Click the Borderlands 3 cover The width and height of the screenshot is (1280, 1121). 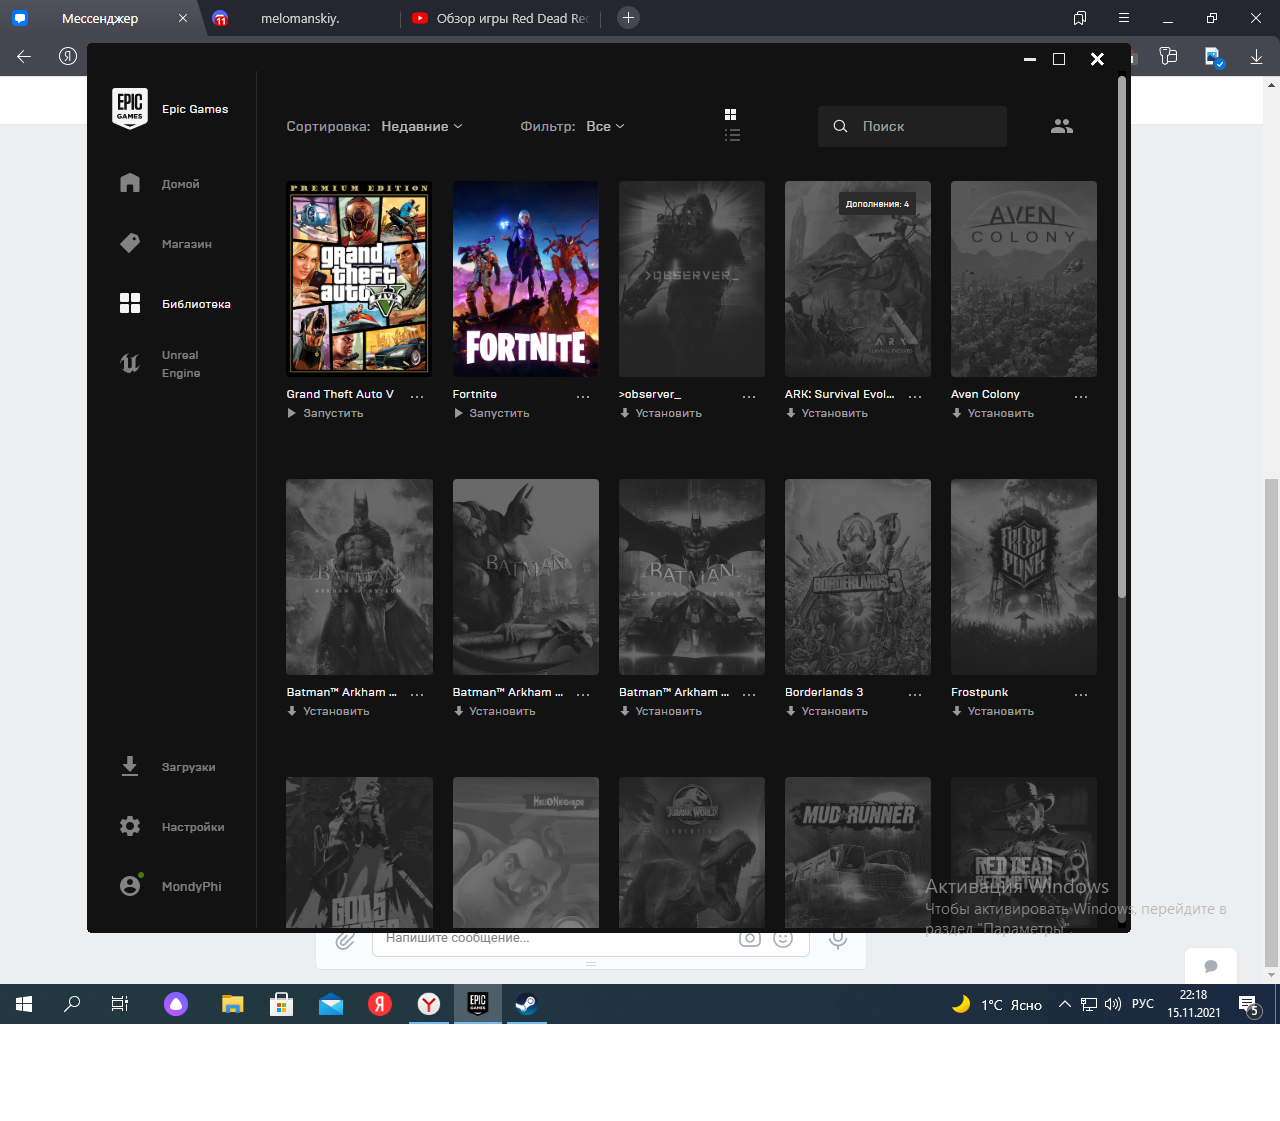(x=858, y=576)
